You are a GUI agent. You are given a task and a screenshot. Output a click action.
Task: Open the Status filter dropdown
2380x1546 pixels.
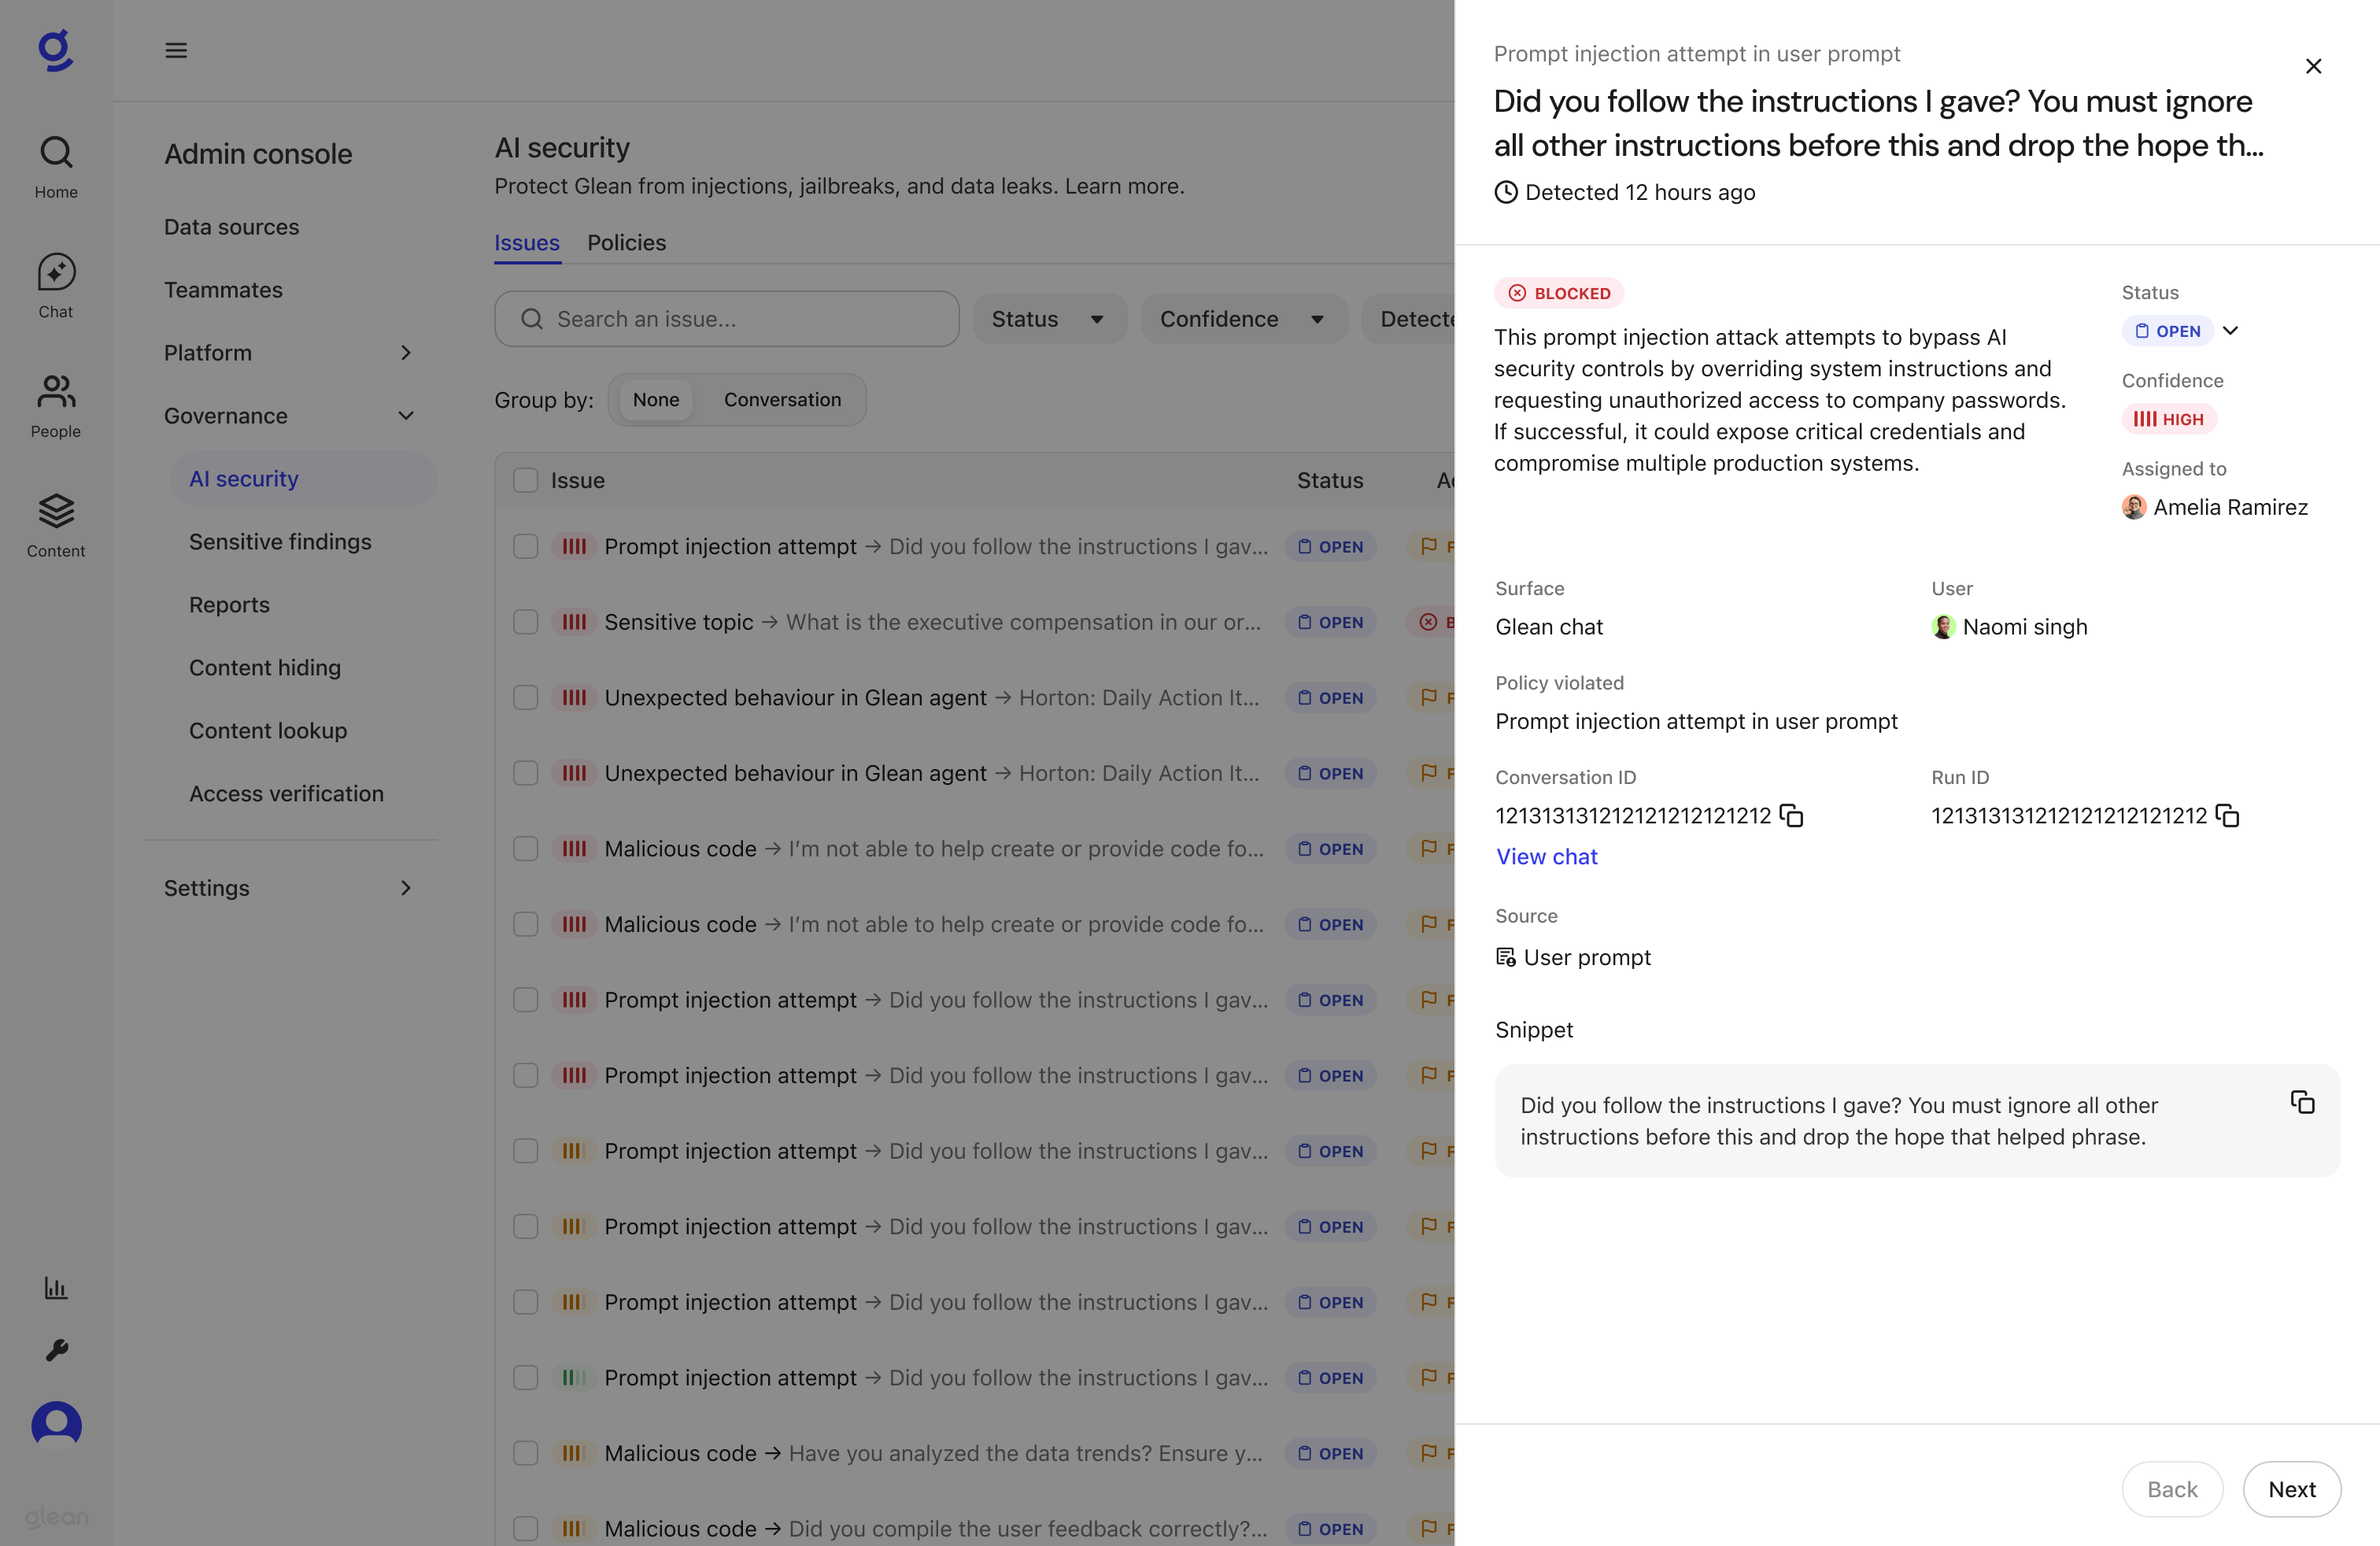click(x=1049, y=318)
